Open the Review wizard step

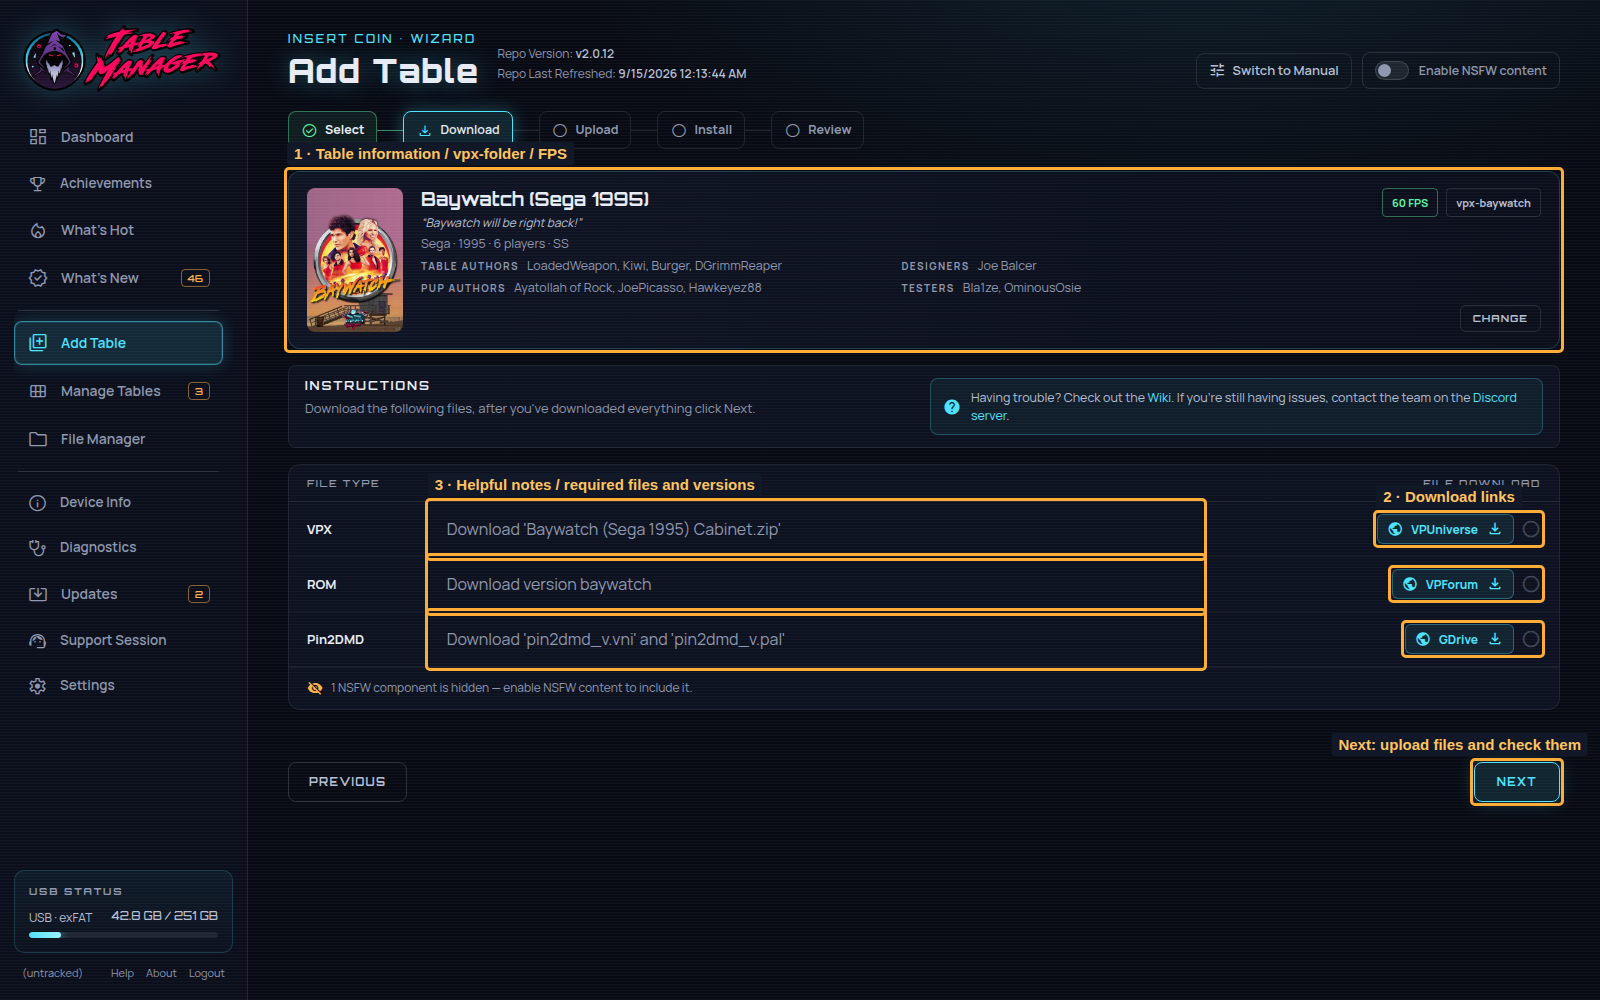coord(817,130)
